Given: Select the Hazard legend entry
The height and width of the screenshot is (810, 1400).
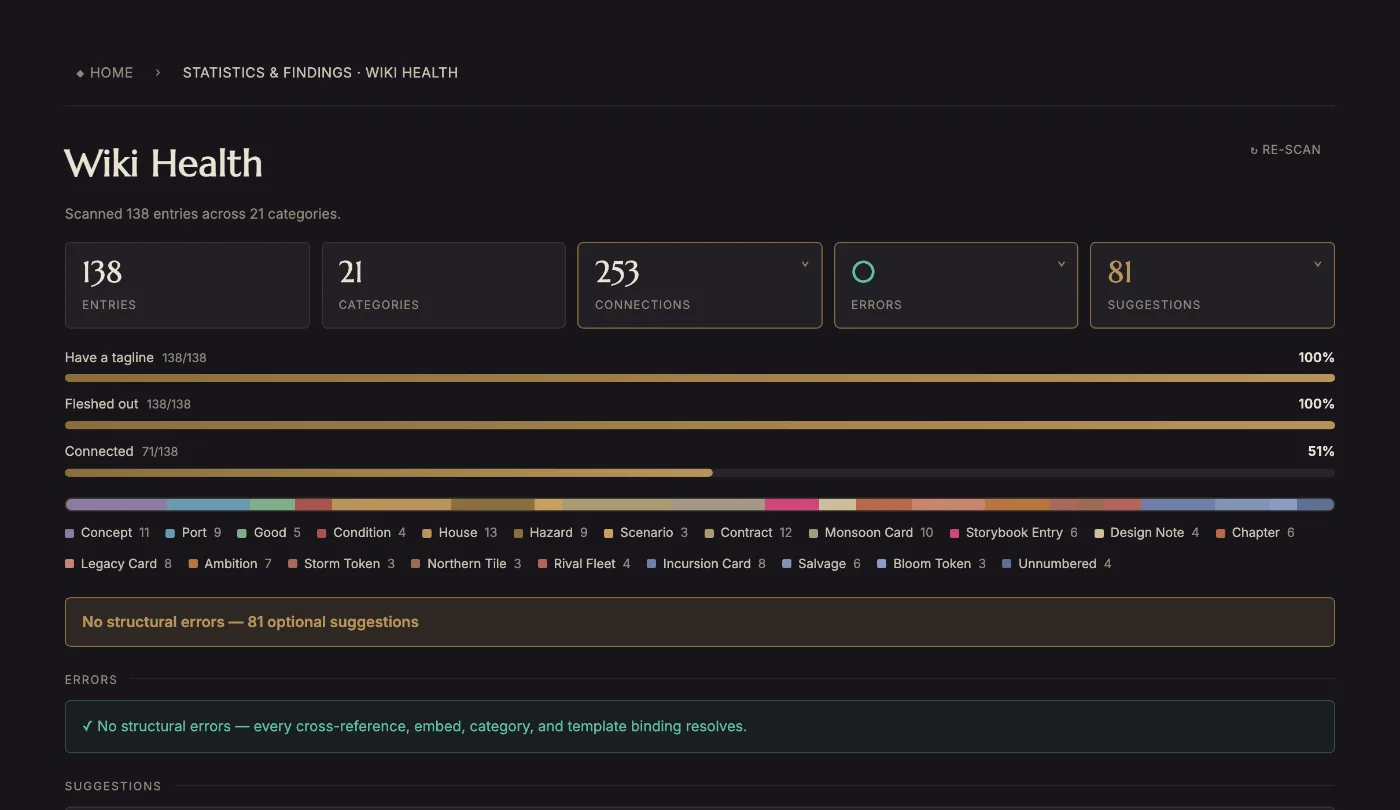Looking at the screenshot, I should tap(551, 533).
